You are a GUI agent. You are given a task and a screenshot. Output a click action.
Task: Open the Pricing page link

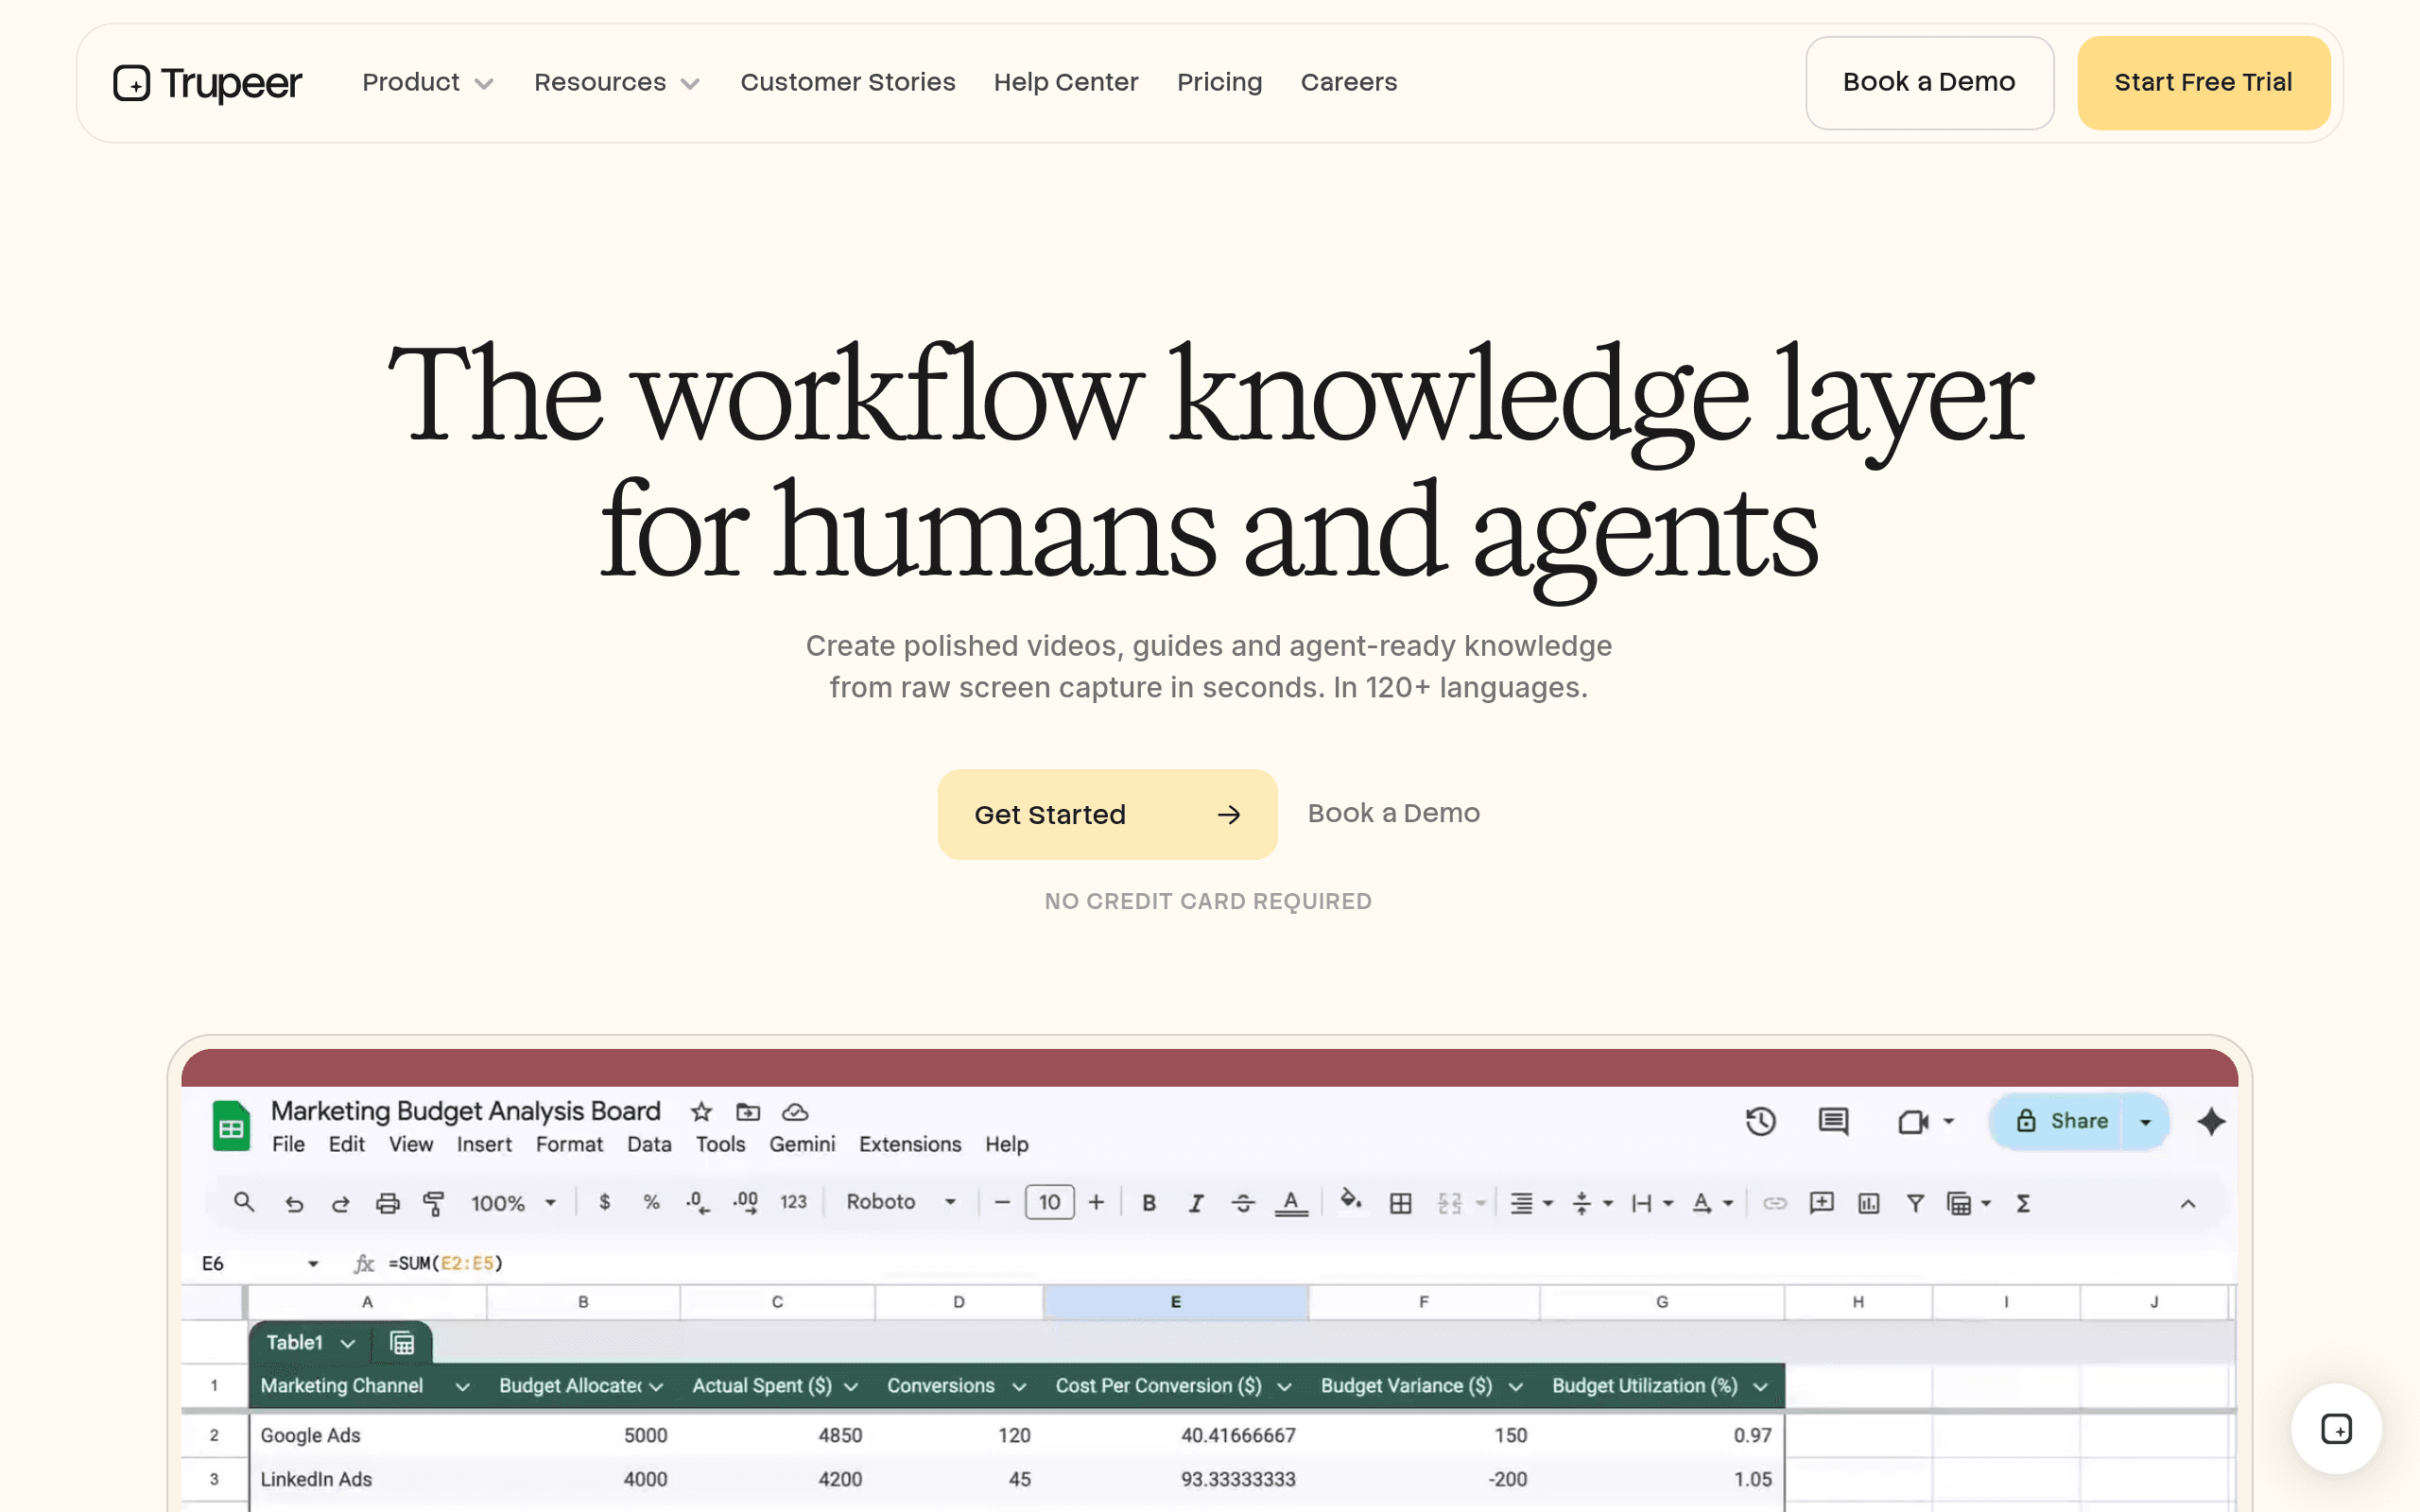pos(1219,83)
